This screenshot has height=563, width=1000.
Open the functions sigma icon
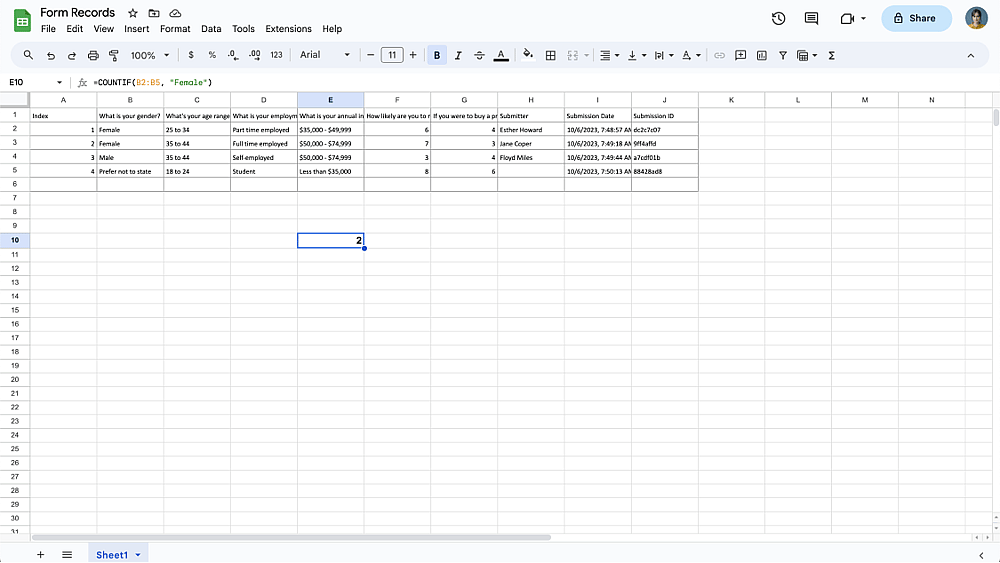(832, 55)
